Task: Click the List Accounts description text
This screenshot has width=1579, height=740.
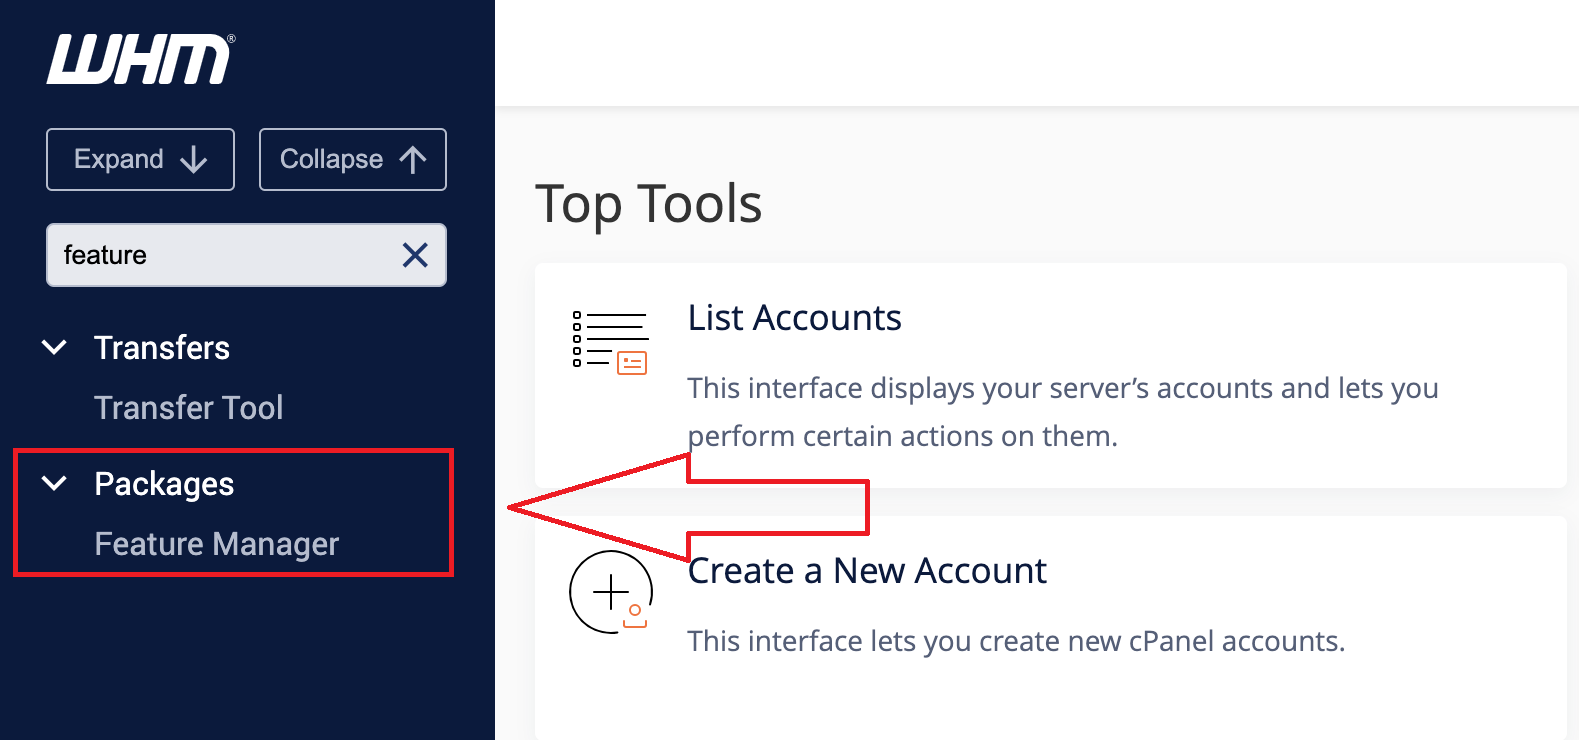Action: point(1063,412)
